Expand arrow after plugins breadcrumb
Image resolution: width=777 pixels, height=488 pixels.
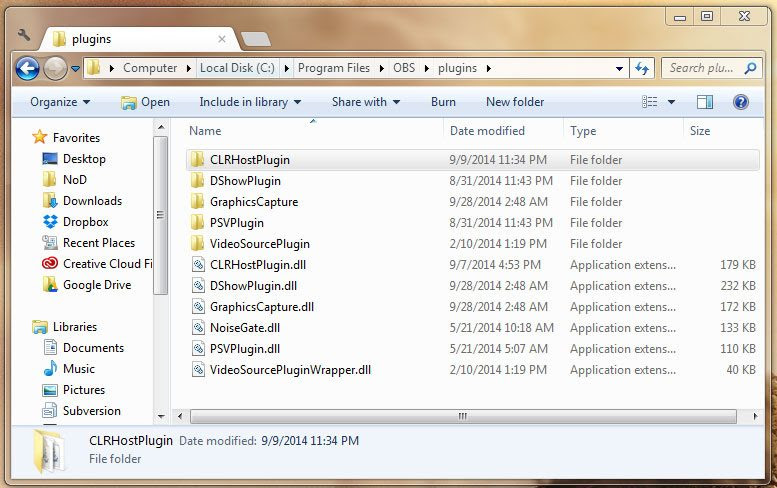[489, 68]
